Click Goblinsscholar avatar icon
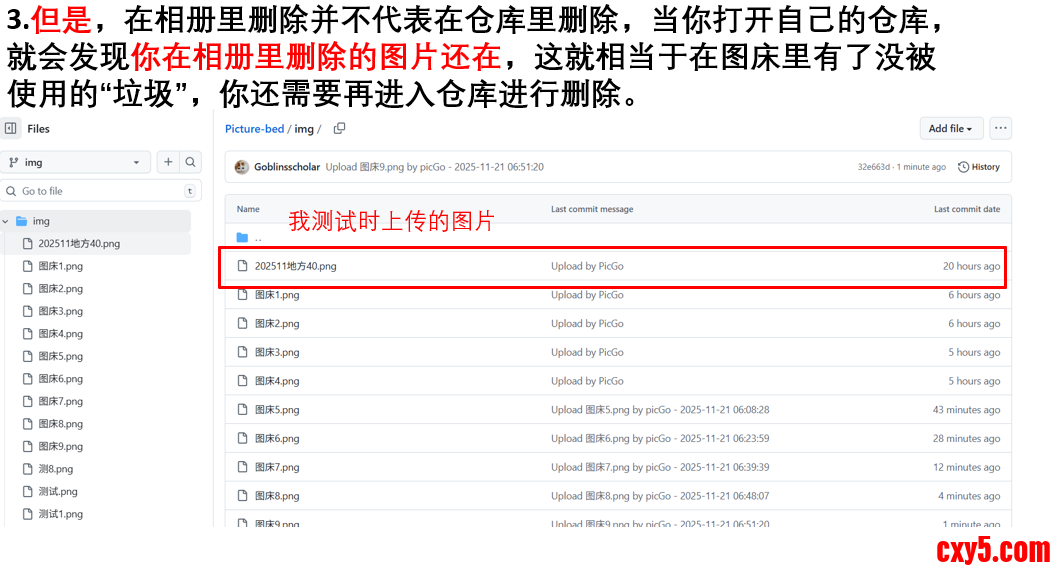Image resolution: width=1055 pixels, height=570 pixels. 242,167
